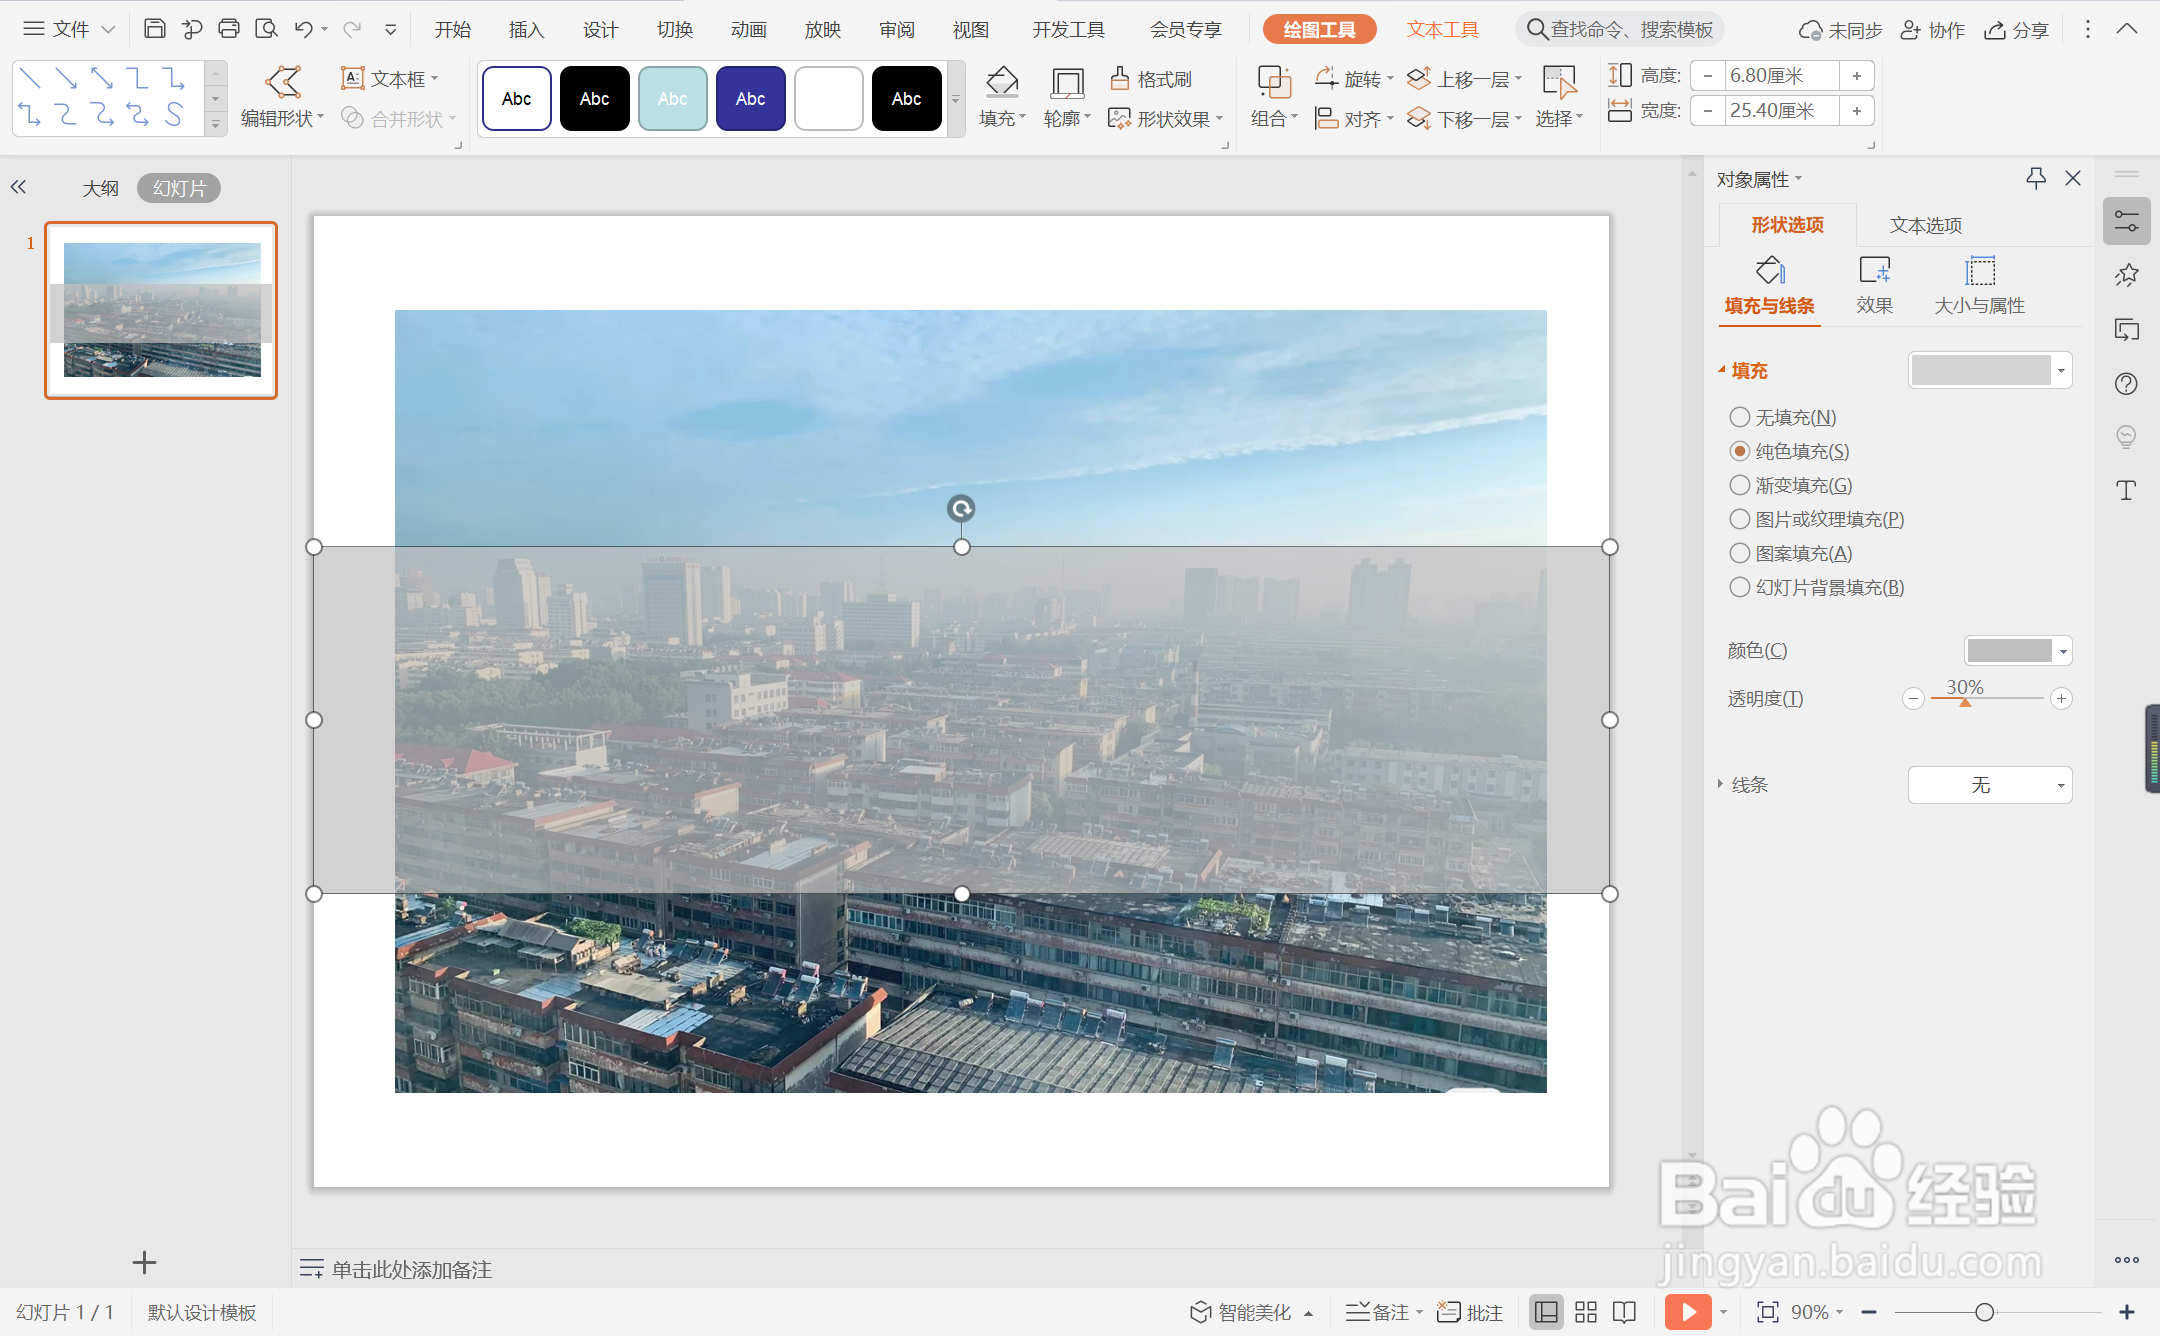Viewport: 2160px width, 1336px height.
Task: Click the lightbulb sidebar icon
Action: (x=2126, y=436)
